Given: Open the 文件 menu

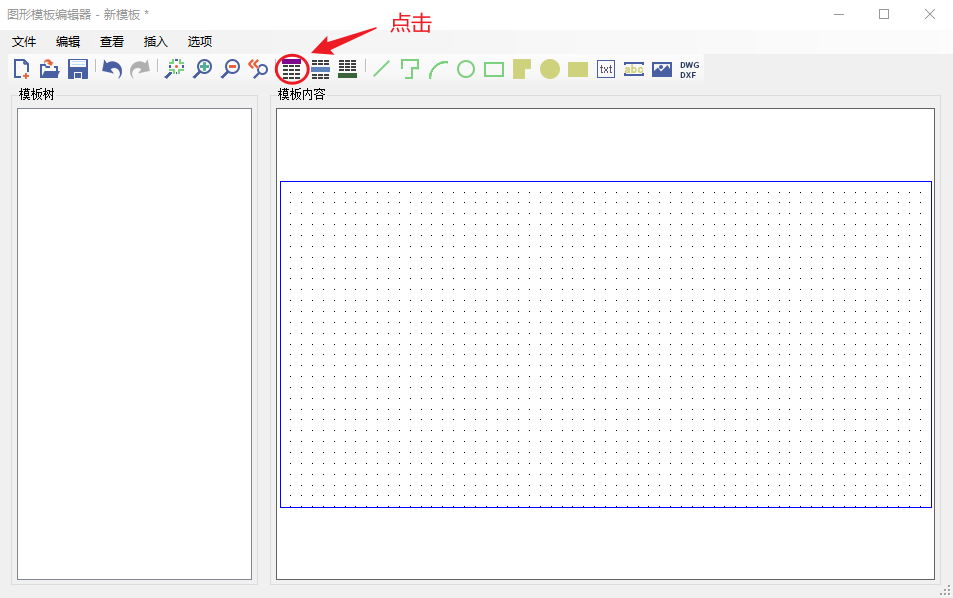Looking at the screenshot, I should [24, 41].
